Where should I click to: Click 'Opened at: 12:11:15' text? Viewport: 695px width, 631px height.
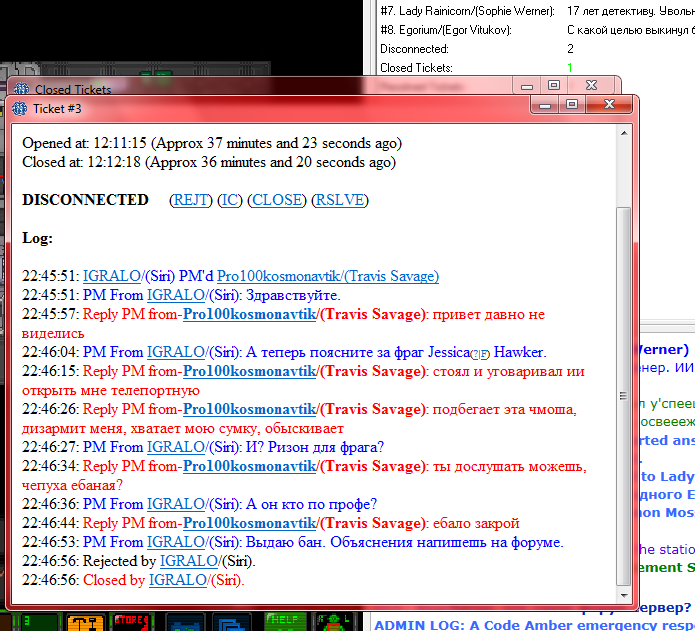click(x=84, y=143)
